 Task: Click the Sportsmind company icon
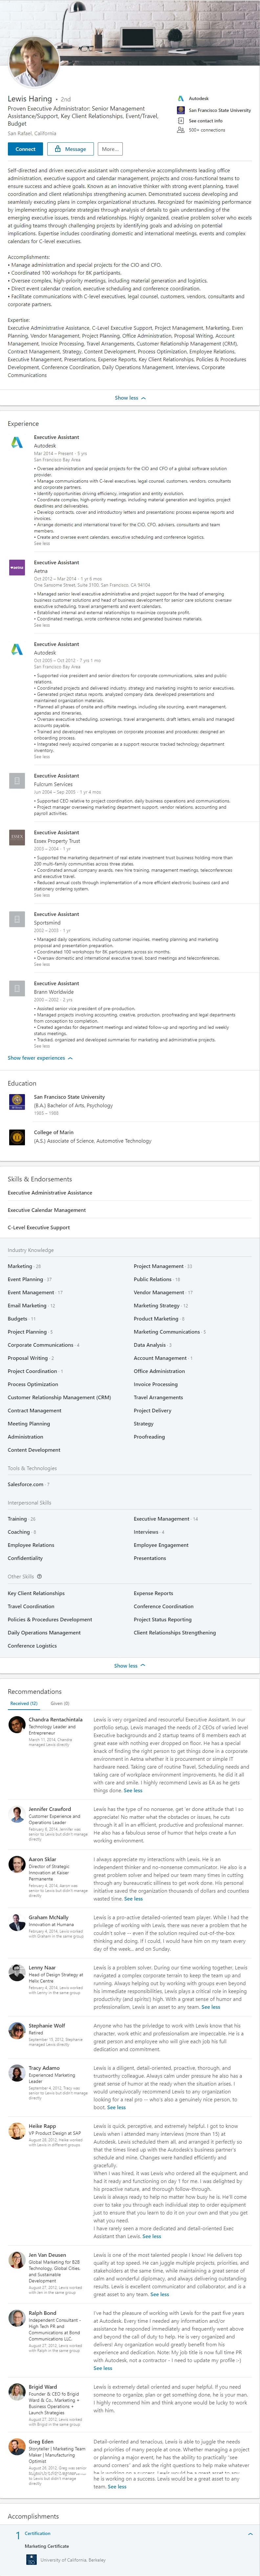click(x=17, y=919)
